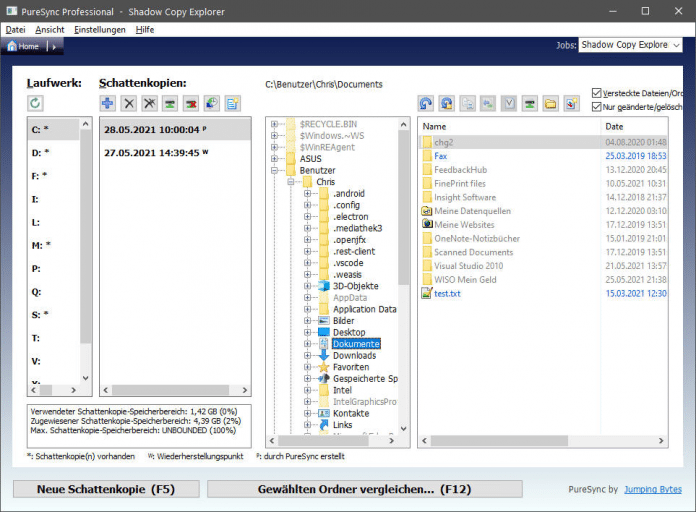This screenshot has height=512, width=696.
Task: Click the arrow next to Home
Action: (x=54, y=47)
